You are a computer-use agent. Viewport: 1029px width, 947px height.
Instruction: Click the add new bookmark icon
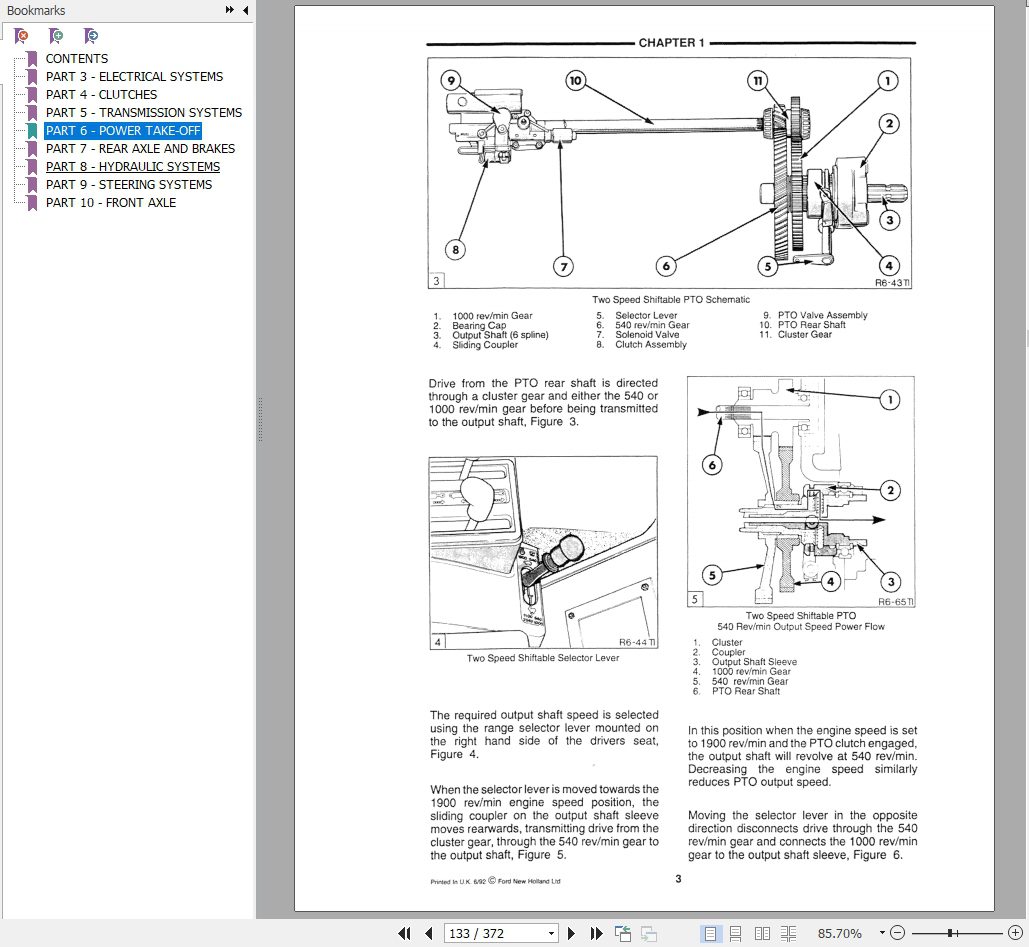pos(55,35)
